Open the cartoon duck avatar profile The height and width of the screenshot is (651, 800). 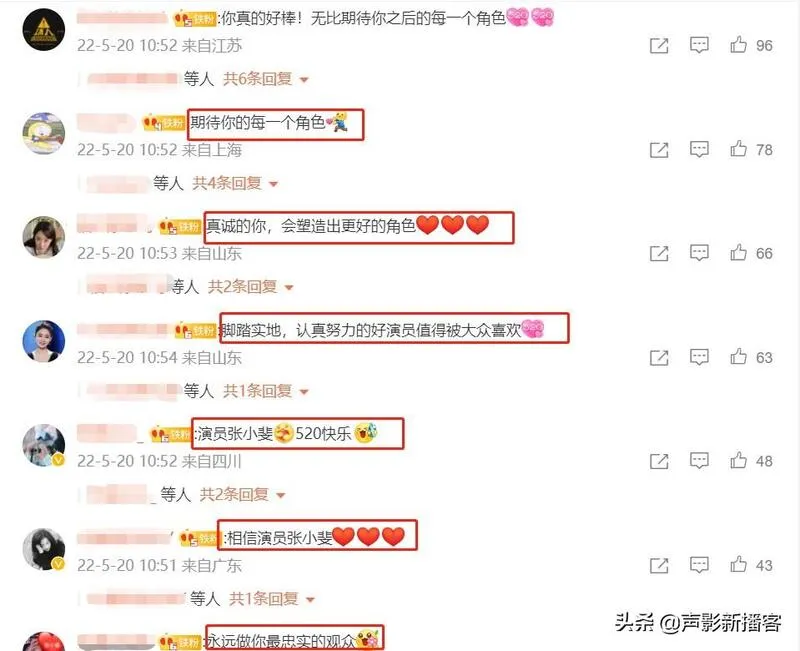(x=44, y=134)
